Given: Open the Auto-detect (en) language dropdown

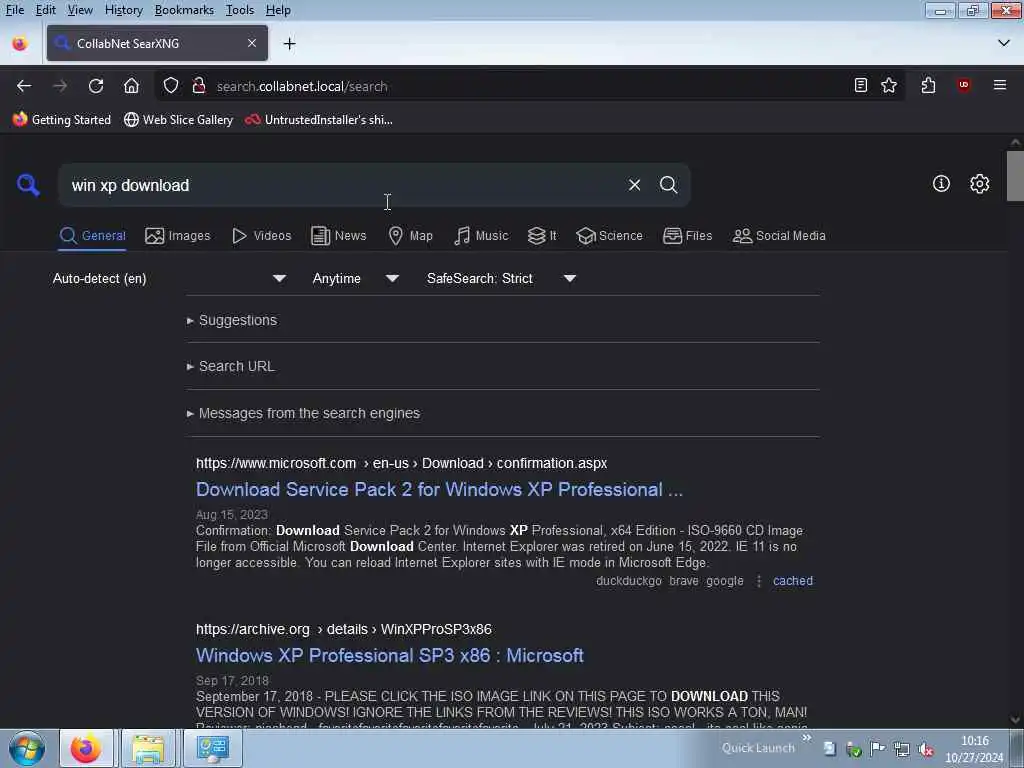Looking at the screenshot, I should coord(169,278).
